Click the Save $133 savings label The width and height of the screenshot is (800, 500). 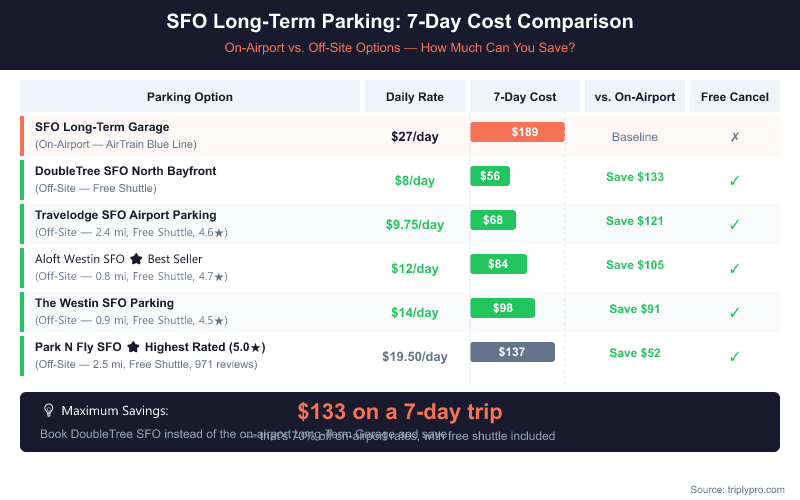pyautogui.click(x=635, y=177)
